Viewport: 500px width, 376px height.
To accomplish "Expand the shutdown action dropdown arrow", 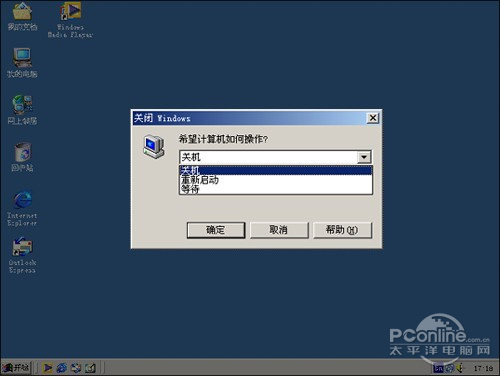I will tap(364, 157).
